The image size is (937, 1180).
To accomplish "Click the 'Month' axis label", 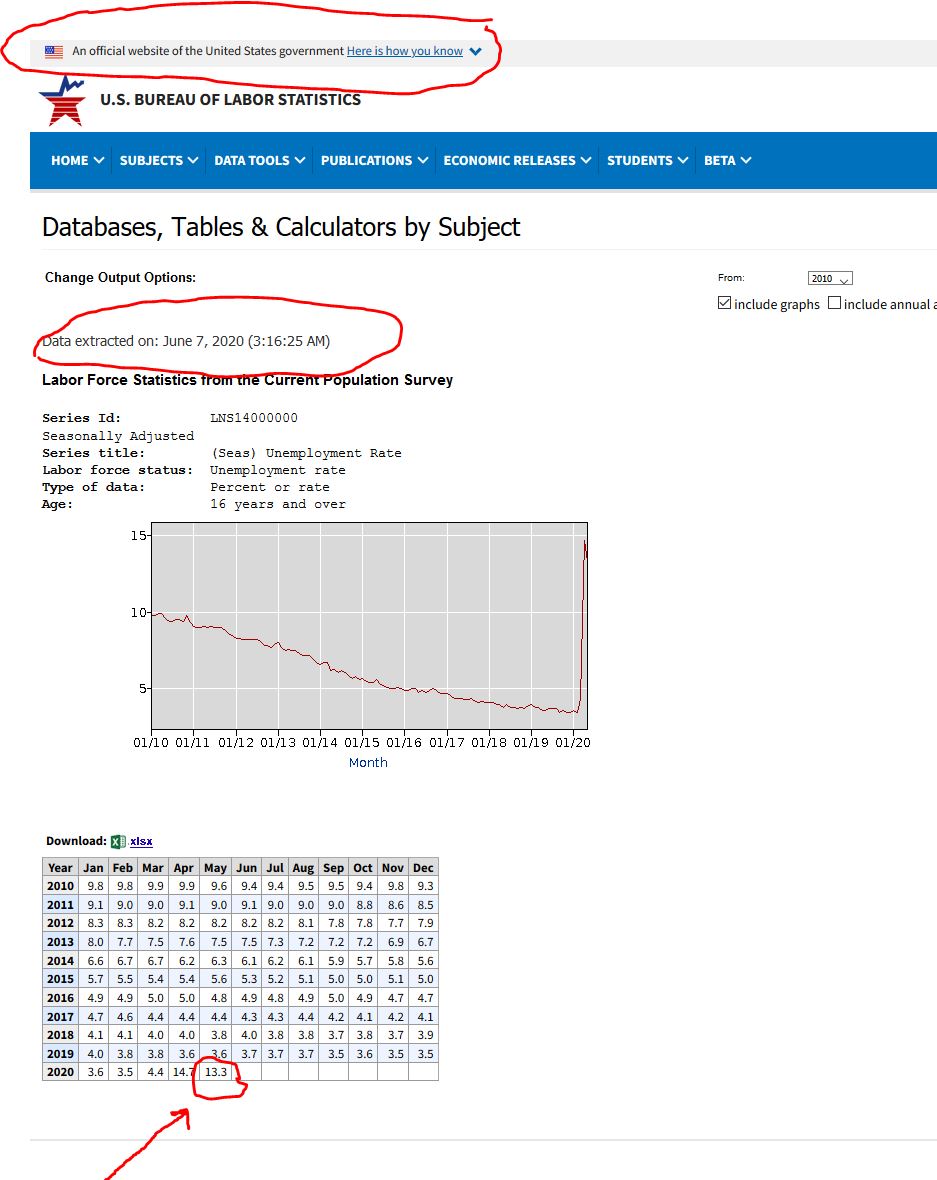I will (x=368, y=762).
